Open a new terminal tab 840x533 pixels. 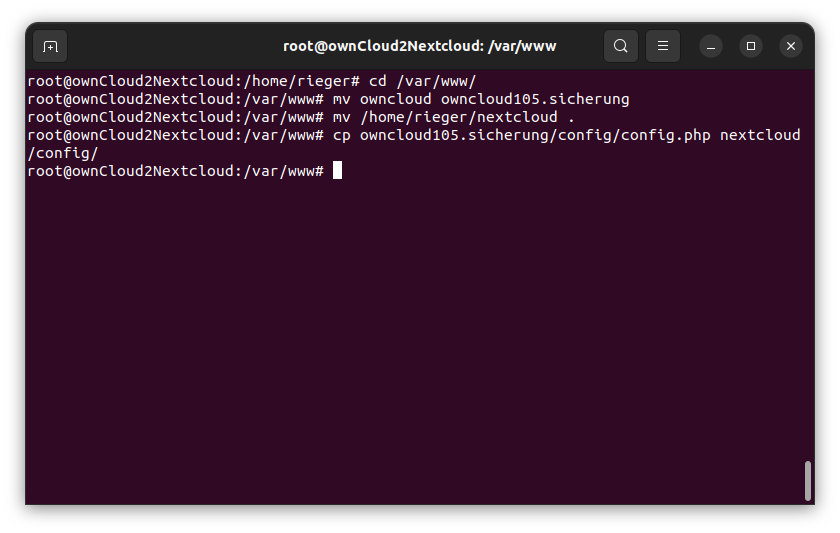coord(50,47)
